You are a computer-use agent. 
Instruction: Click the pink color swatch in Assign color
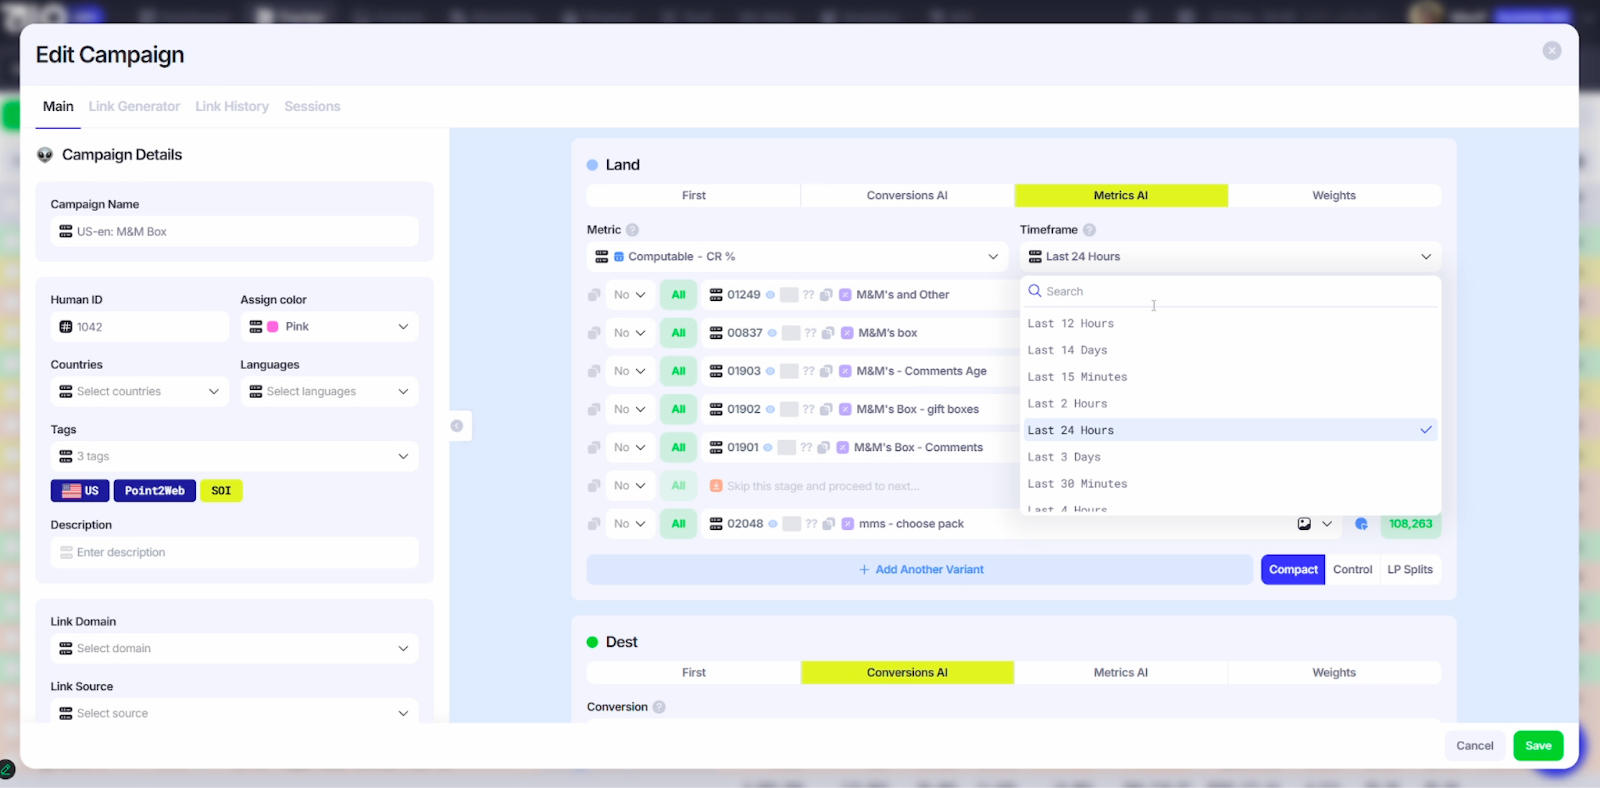click(273, 327)
